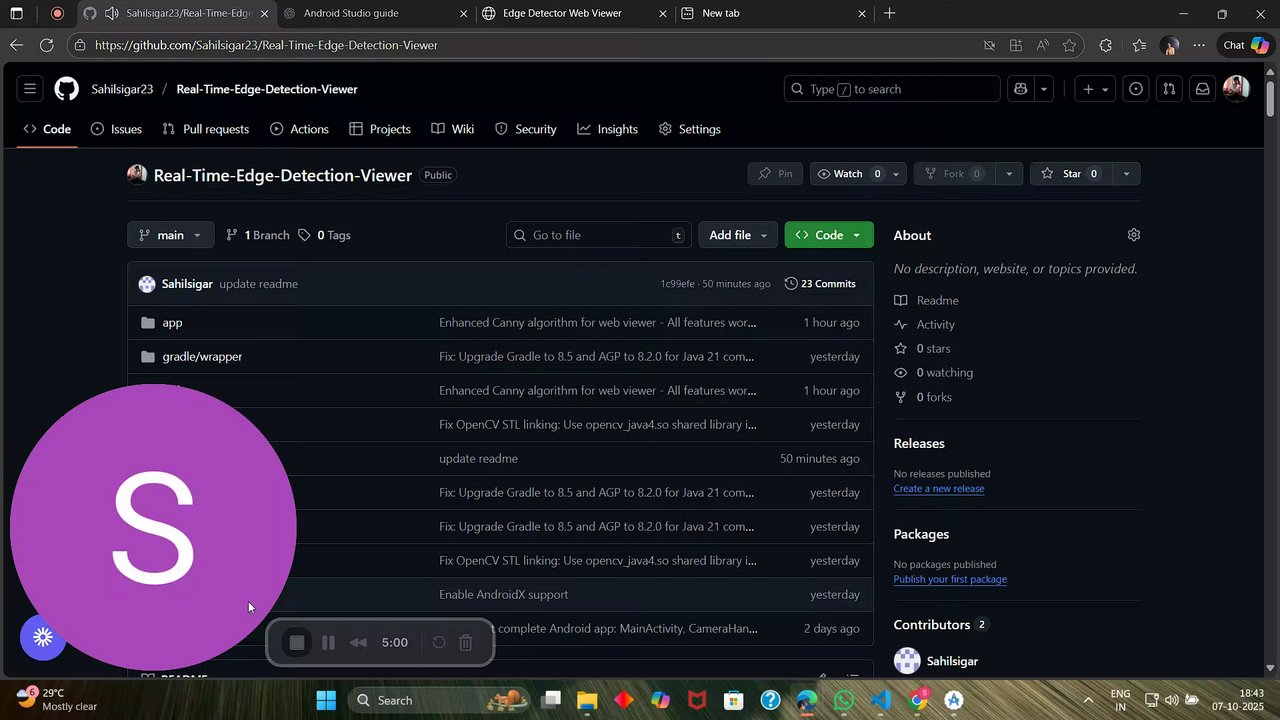
Task: Open the Issues shortcut icon in header
Action: (x=1136, y=89)
